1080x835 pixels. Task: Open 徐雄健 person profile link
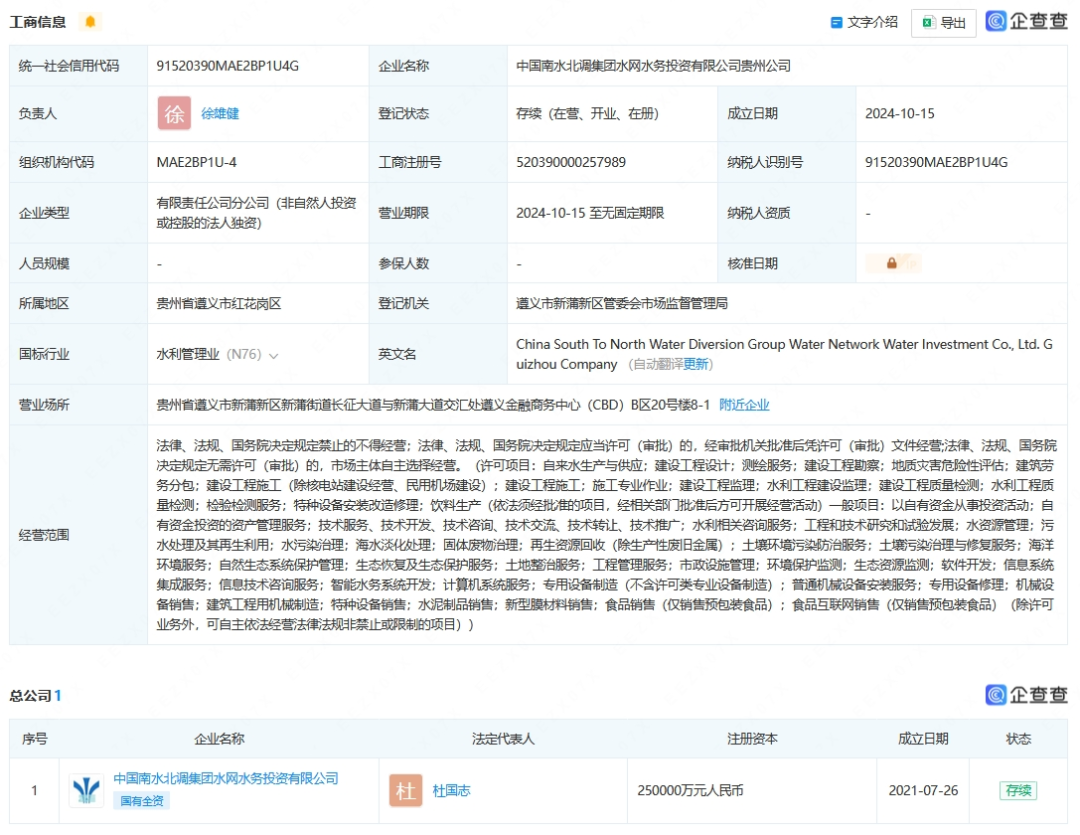220,114
